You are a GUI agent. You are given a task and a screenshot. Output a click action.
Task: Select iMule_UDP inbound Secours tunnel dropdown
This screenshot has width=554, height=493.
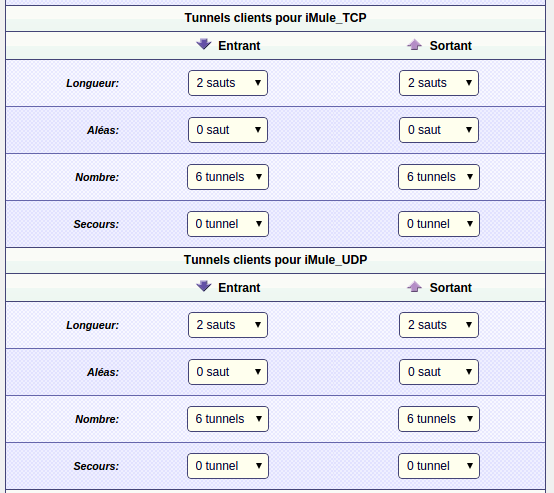228,466
